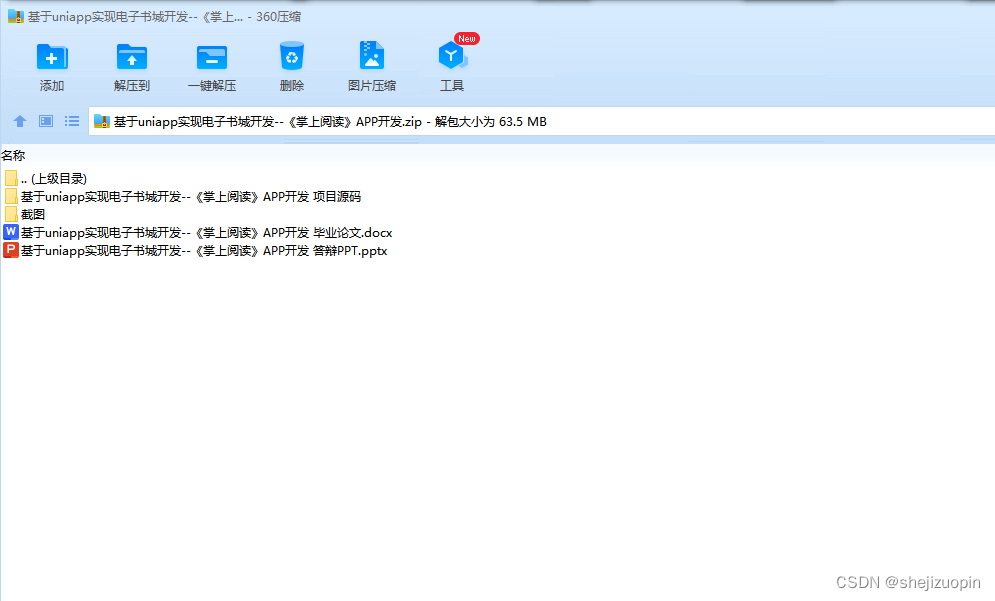The width and height of the screenshot is (995, 601).
Task: Click the 360压缩 app icon in title bar
Action: pyautogui.click(x=16, y=17)
